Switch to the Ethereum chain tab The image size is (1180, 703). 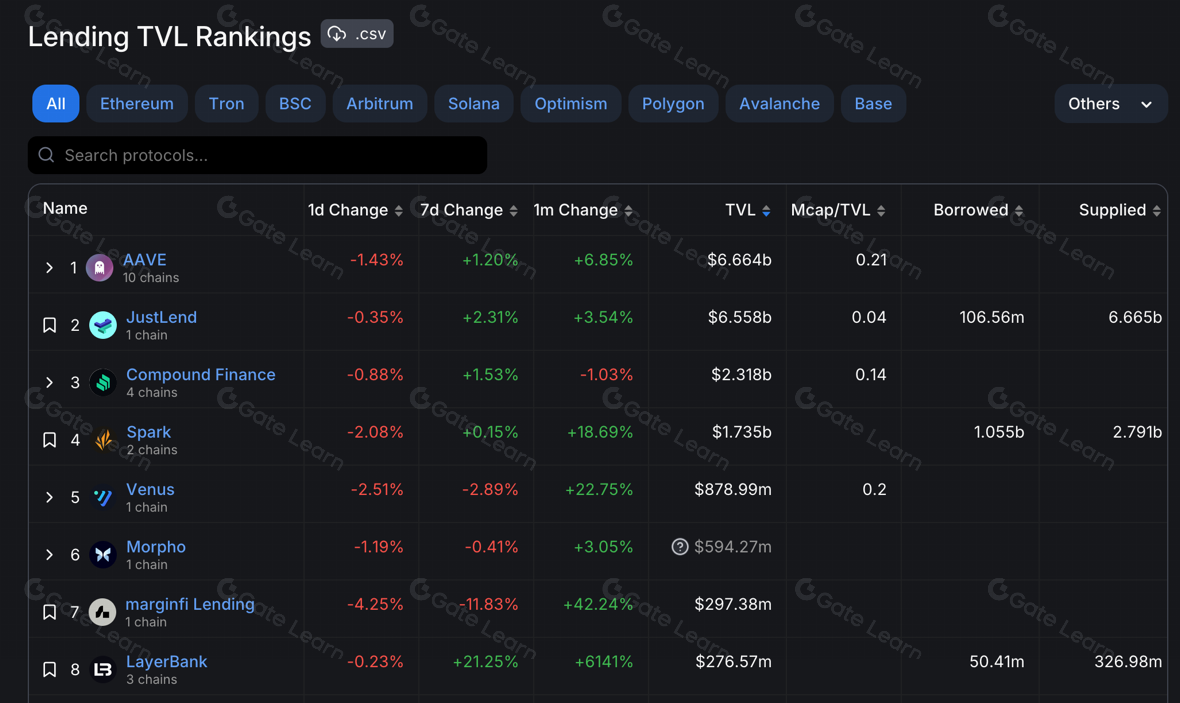coord(137,104)
